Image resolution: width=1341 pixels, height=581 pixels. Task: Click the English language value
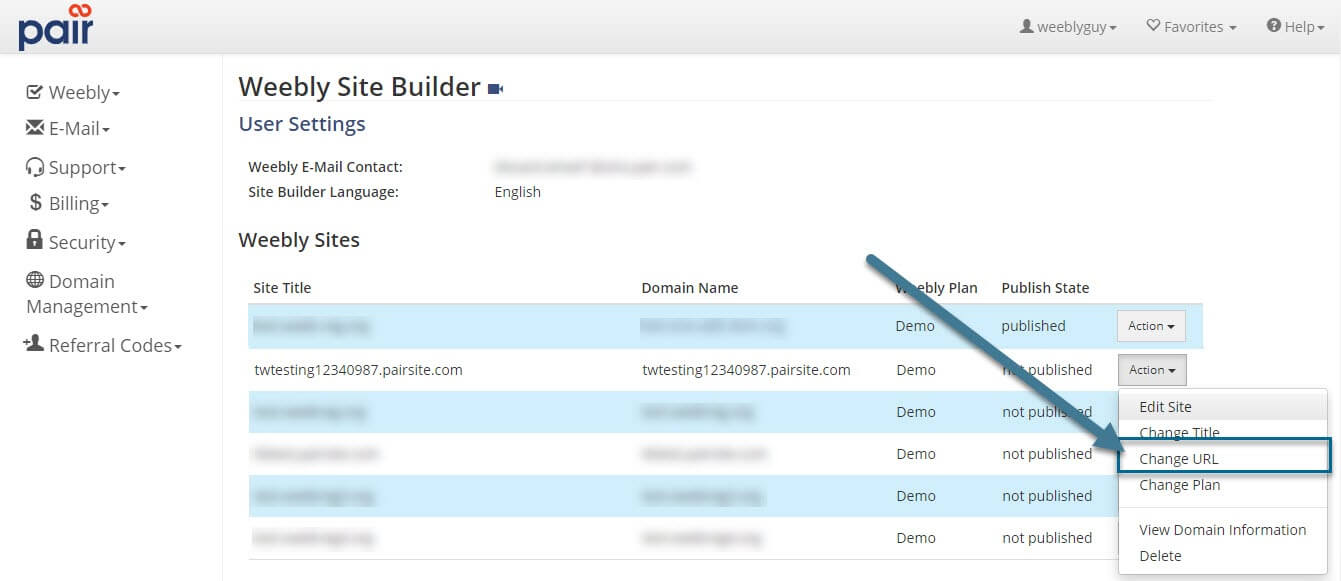518,192
